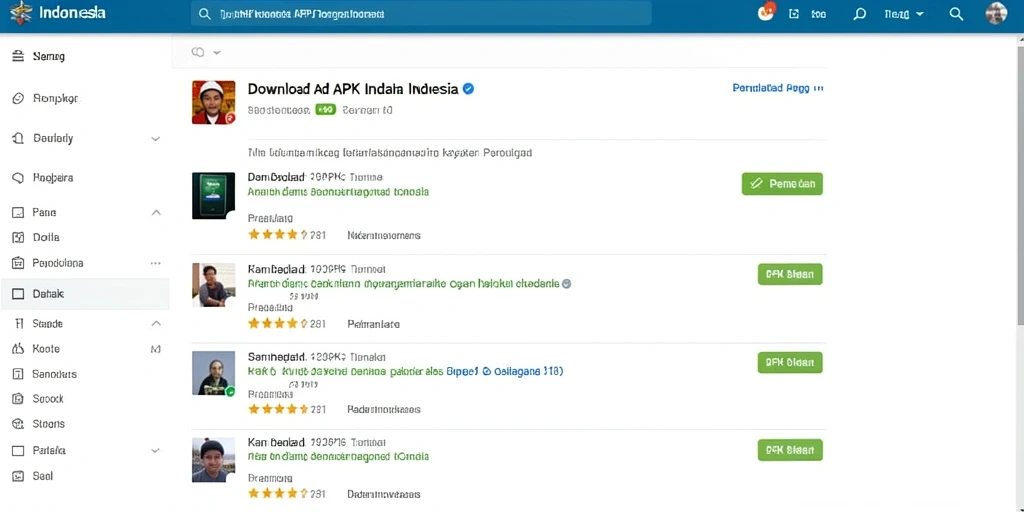The image size is (1024, 512).
Task: Collapse the Pane sidebar section
Action: point(155,212)
